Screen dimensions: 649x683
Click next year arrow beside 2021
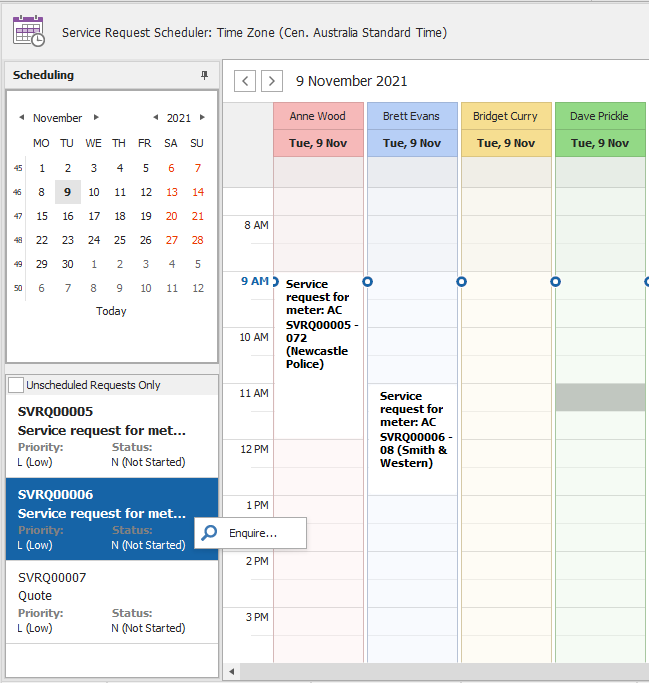click(203, 118)
